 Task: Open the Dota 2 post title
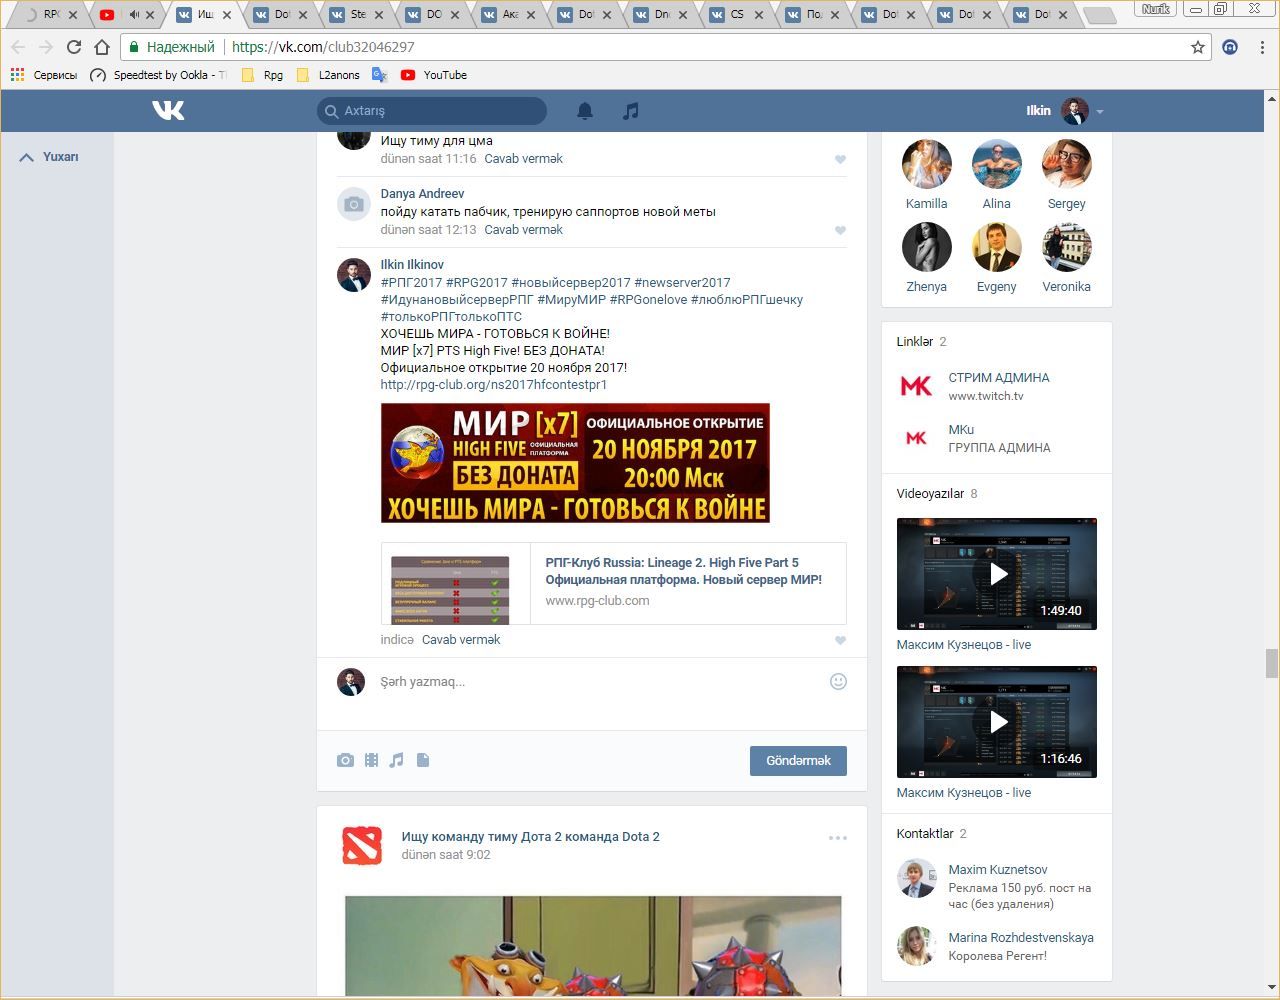click(530, 837)
